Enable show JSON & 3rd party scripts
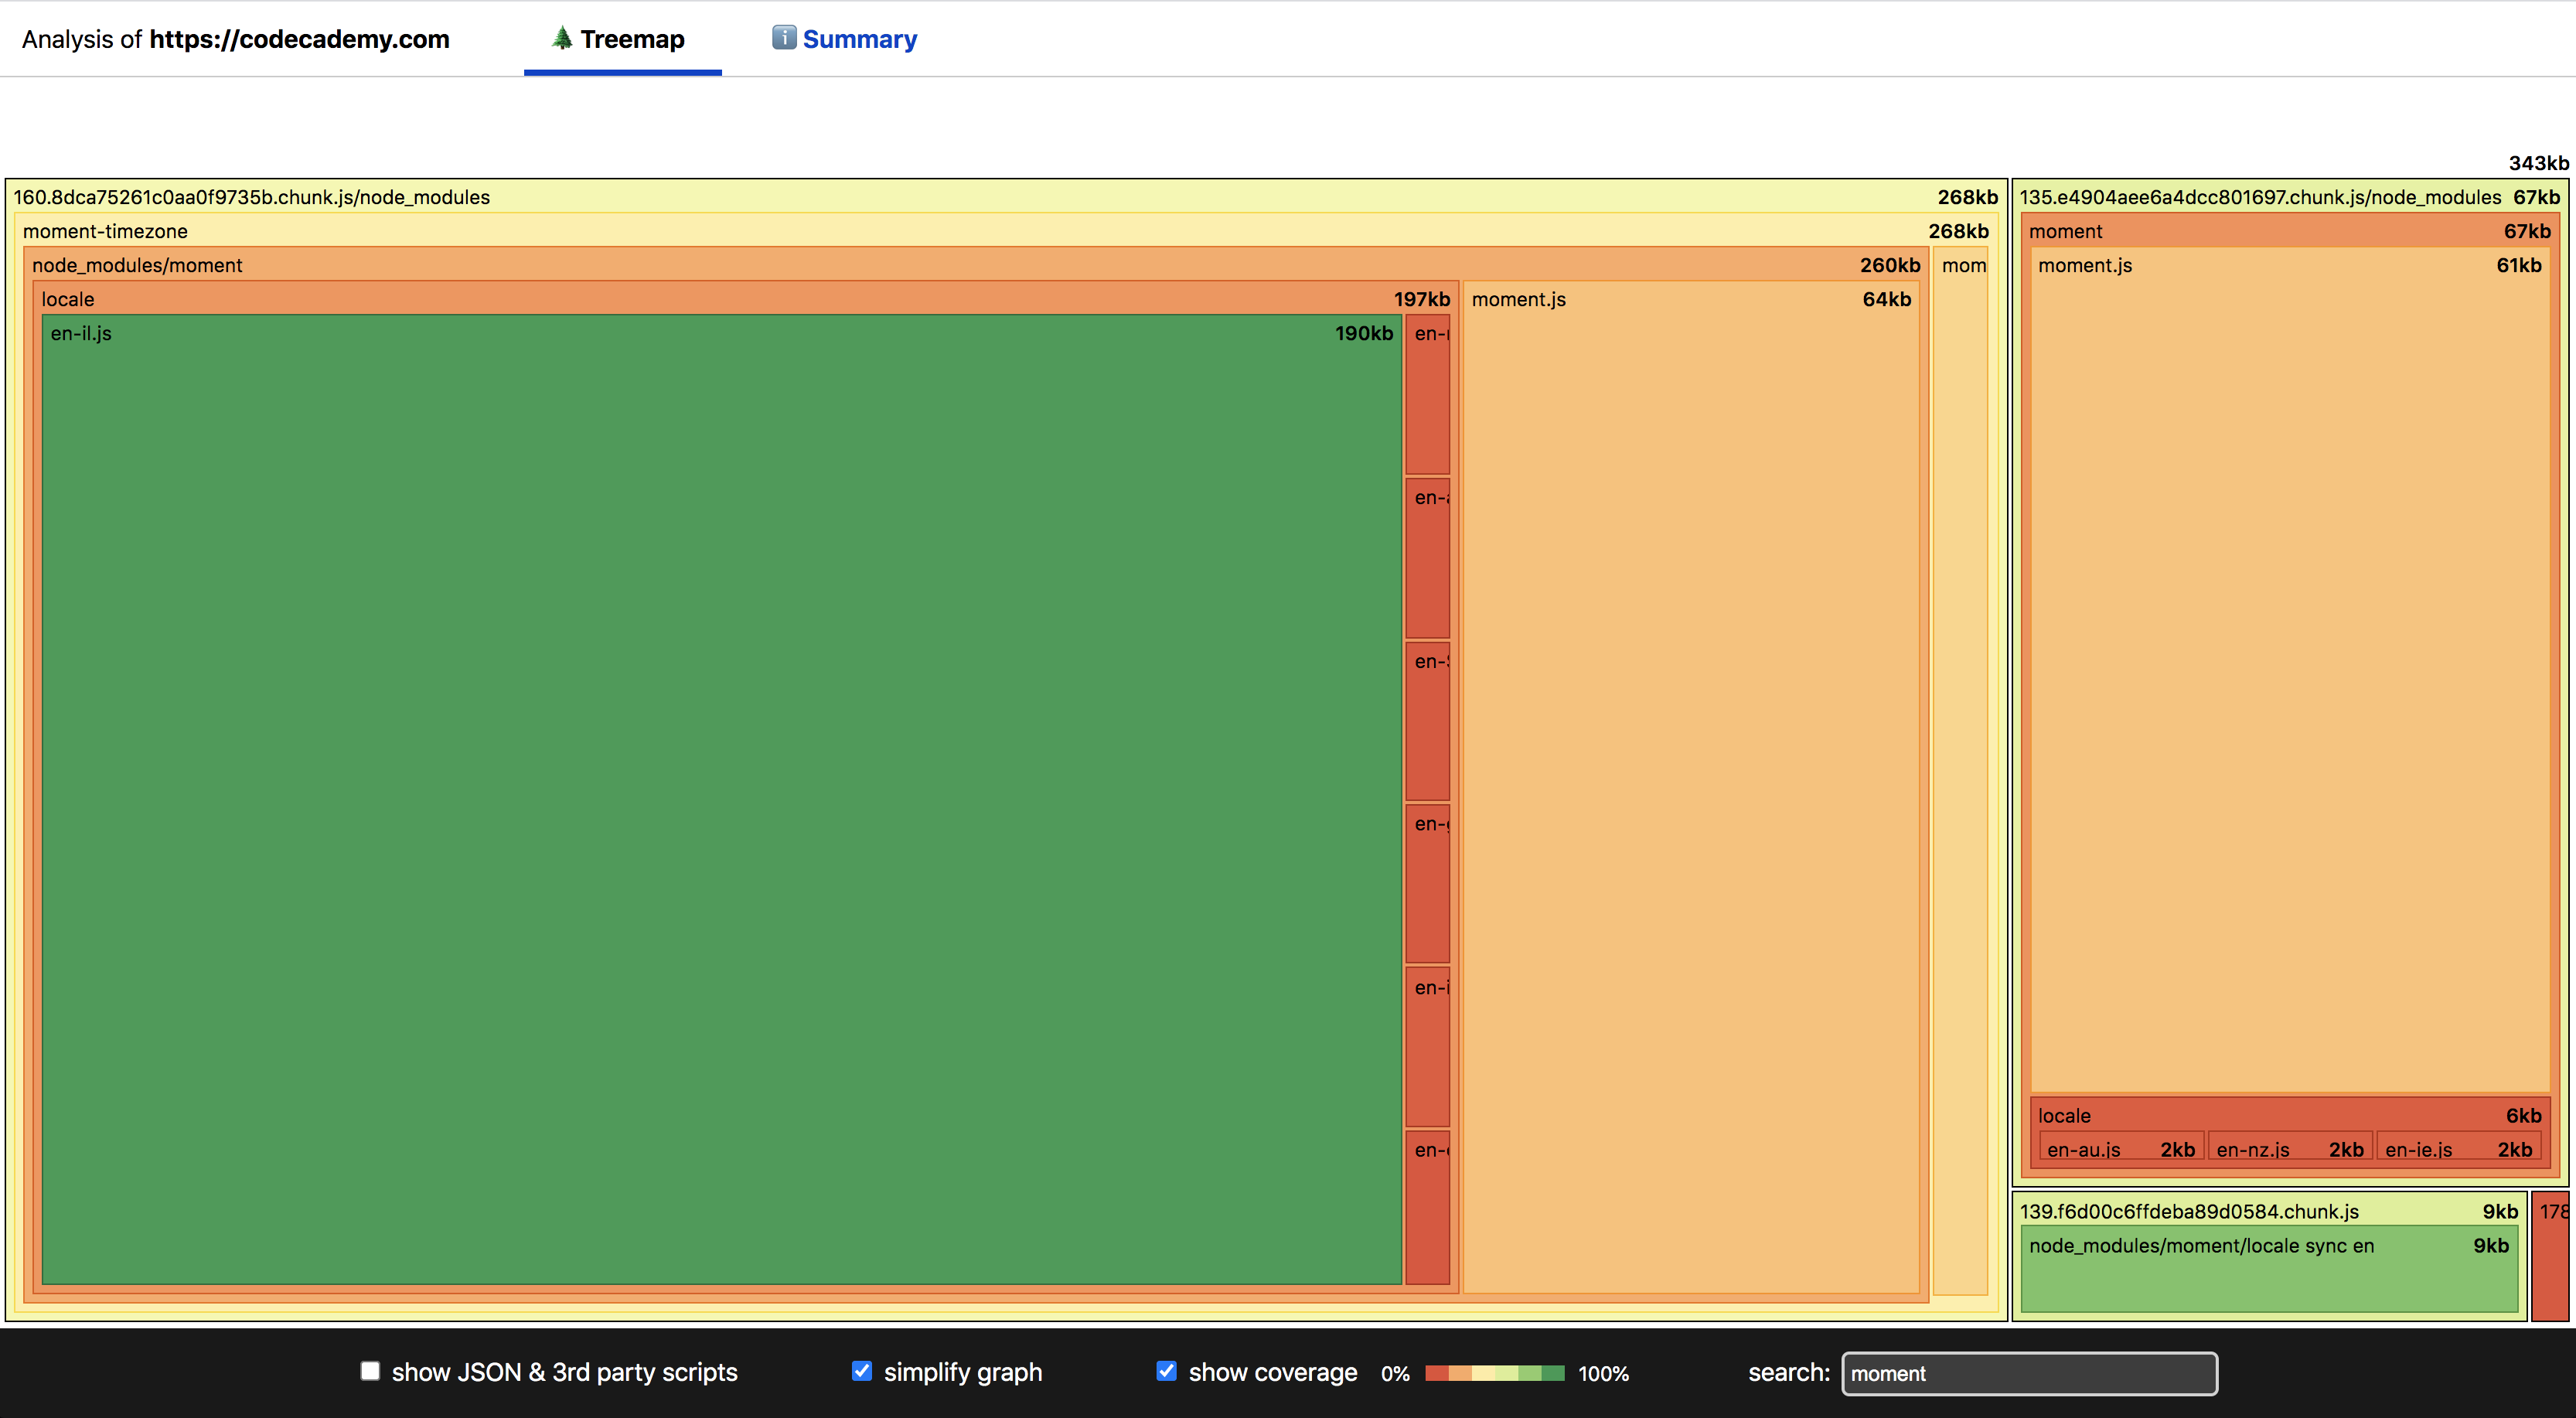 (370, 1371)
